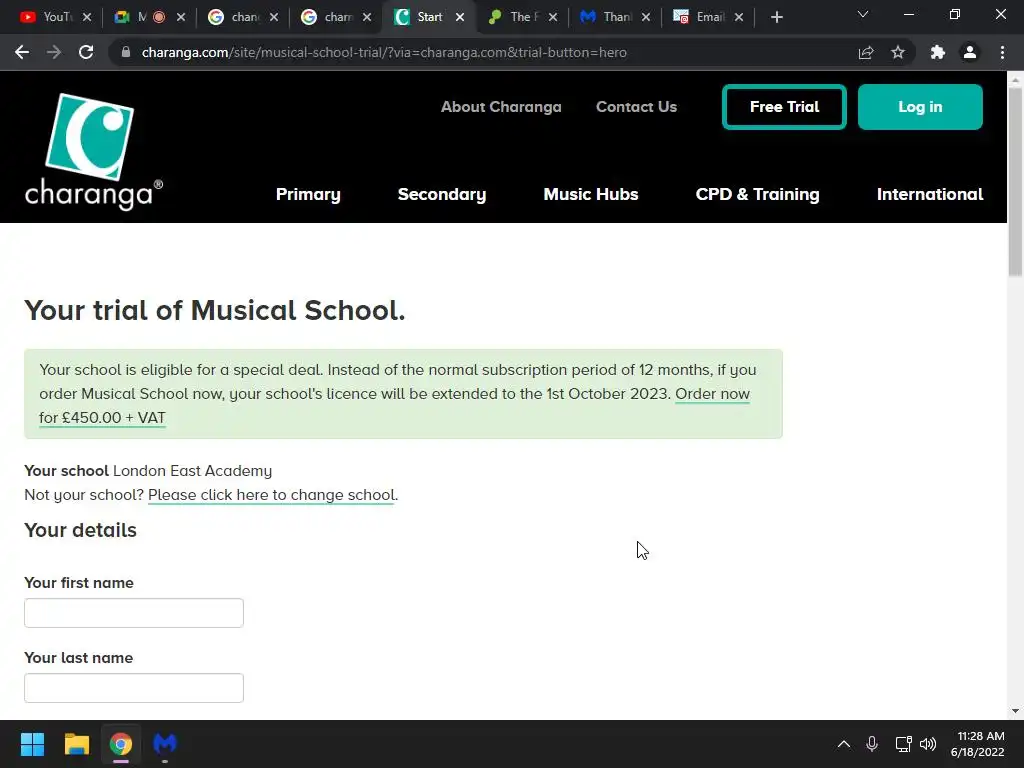
Task: Close the Email tab
Action: [739, 17]
